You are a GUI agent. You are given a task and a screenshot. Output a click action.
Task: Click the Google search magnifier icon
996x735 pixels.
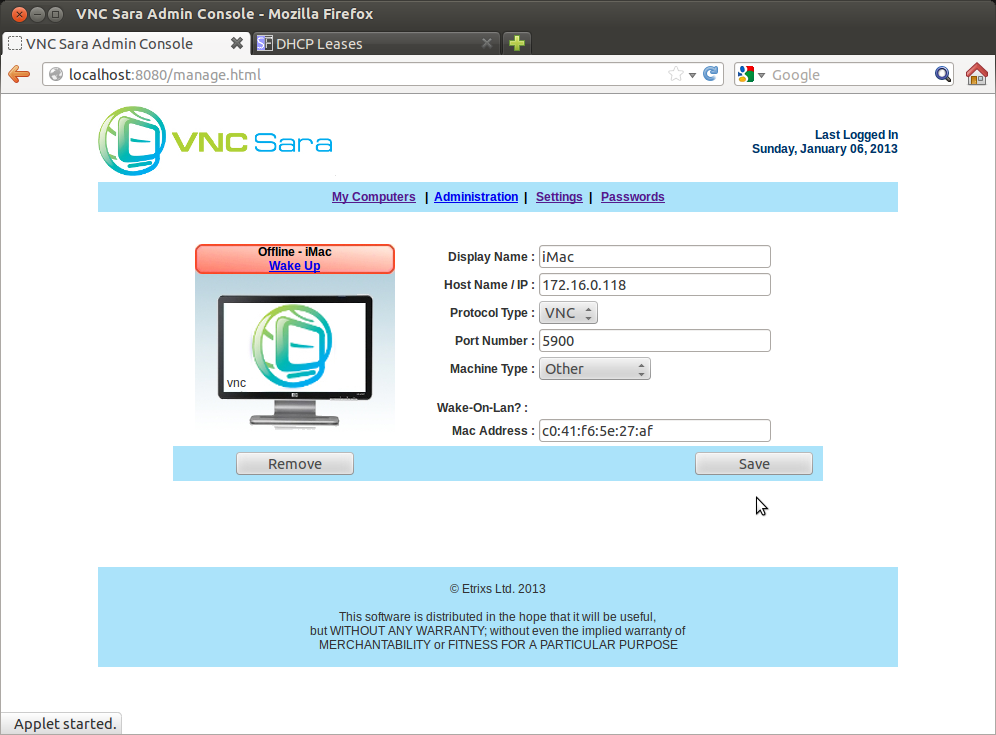click(941, 74)
